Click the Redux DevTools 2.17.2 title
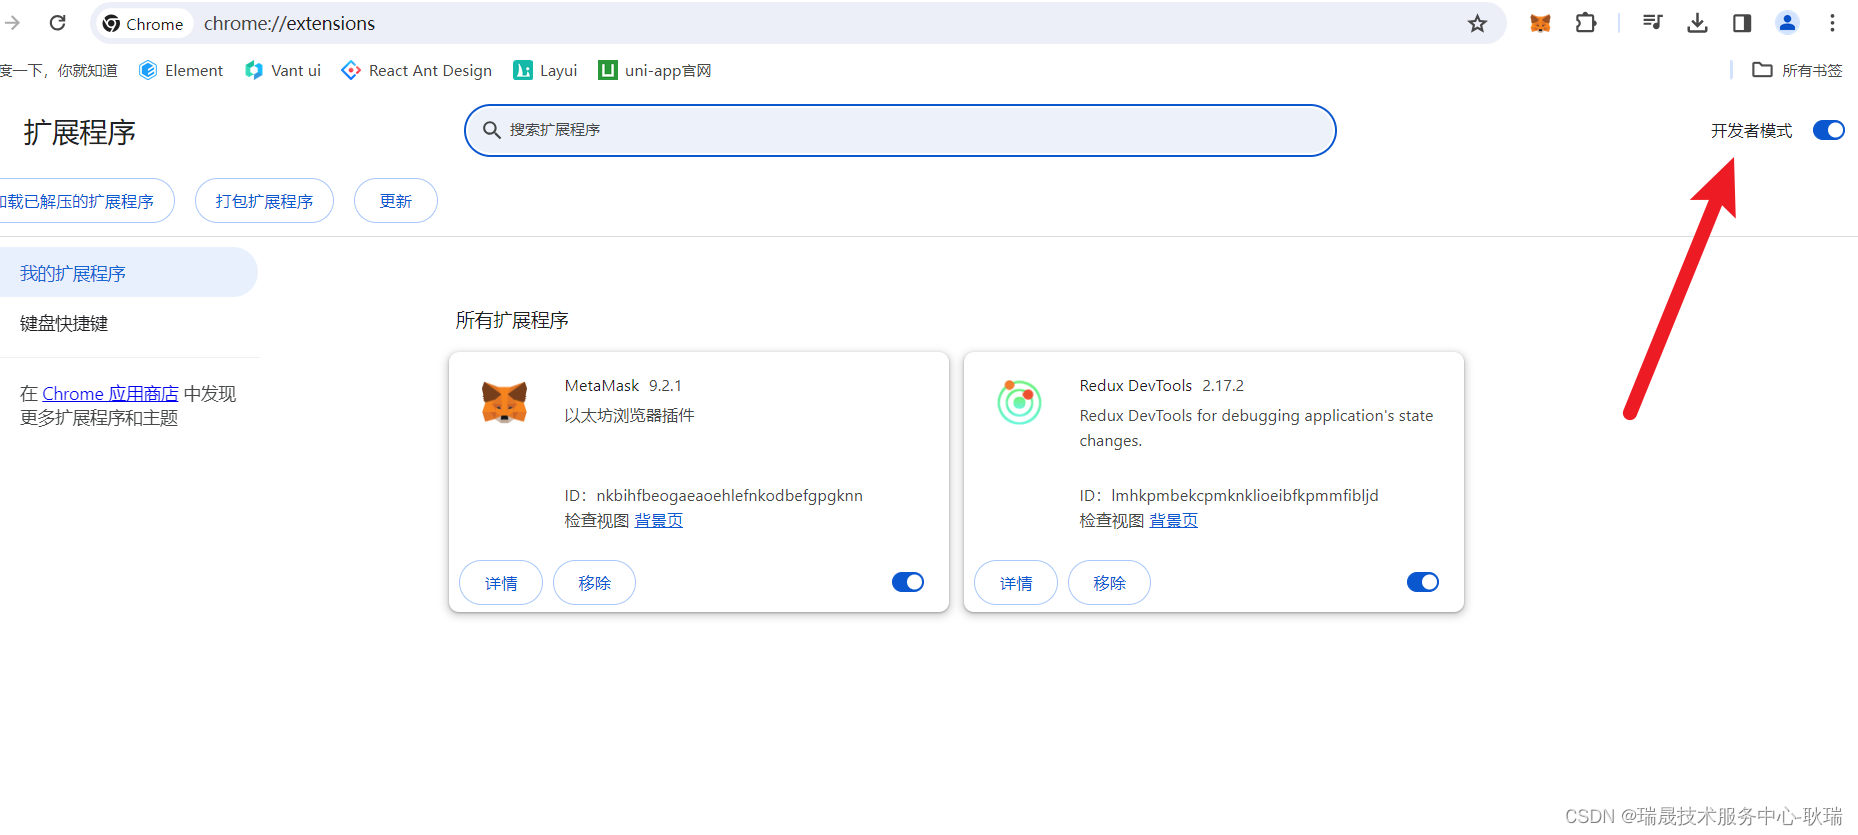 (x=1161, y=386)
